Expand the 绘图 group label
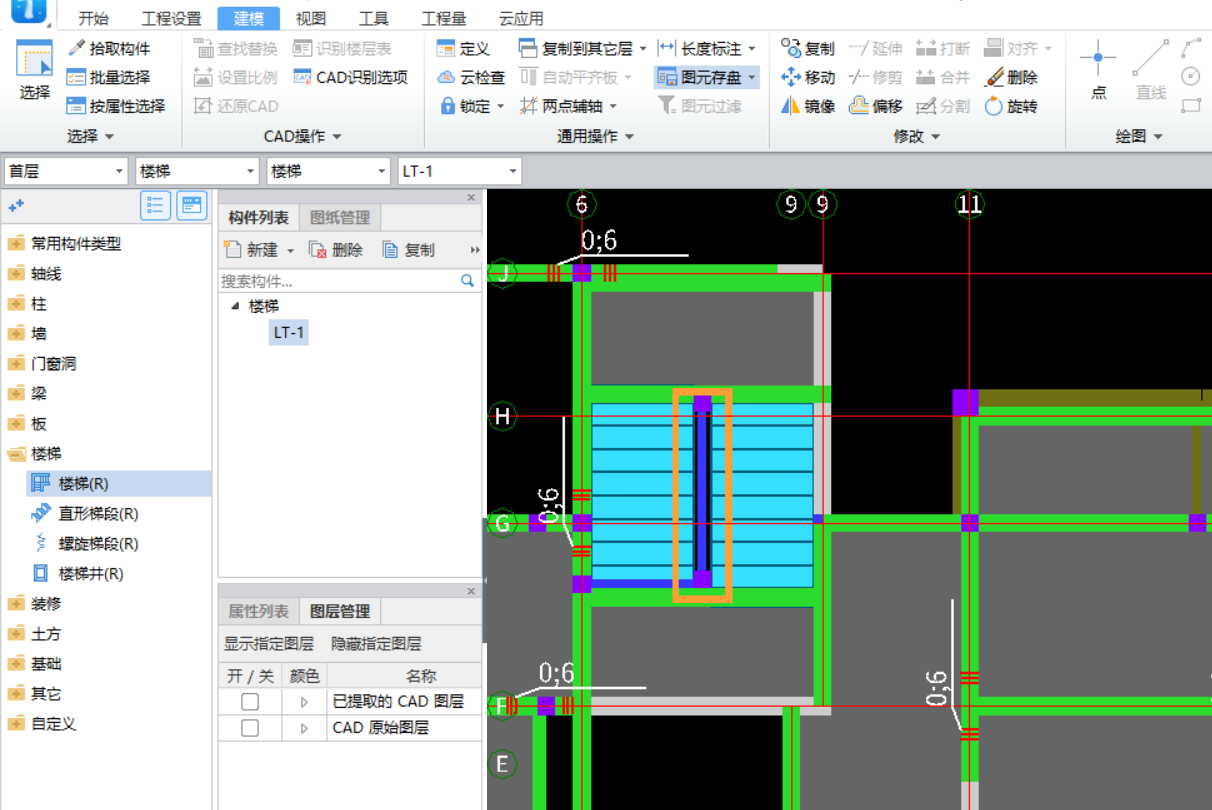Image resolution: width=1212 pixels, height=810 pixels. [1139, 136]
